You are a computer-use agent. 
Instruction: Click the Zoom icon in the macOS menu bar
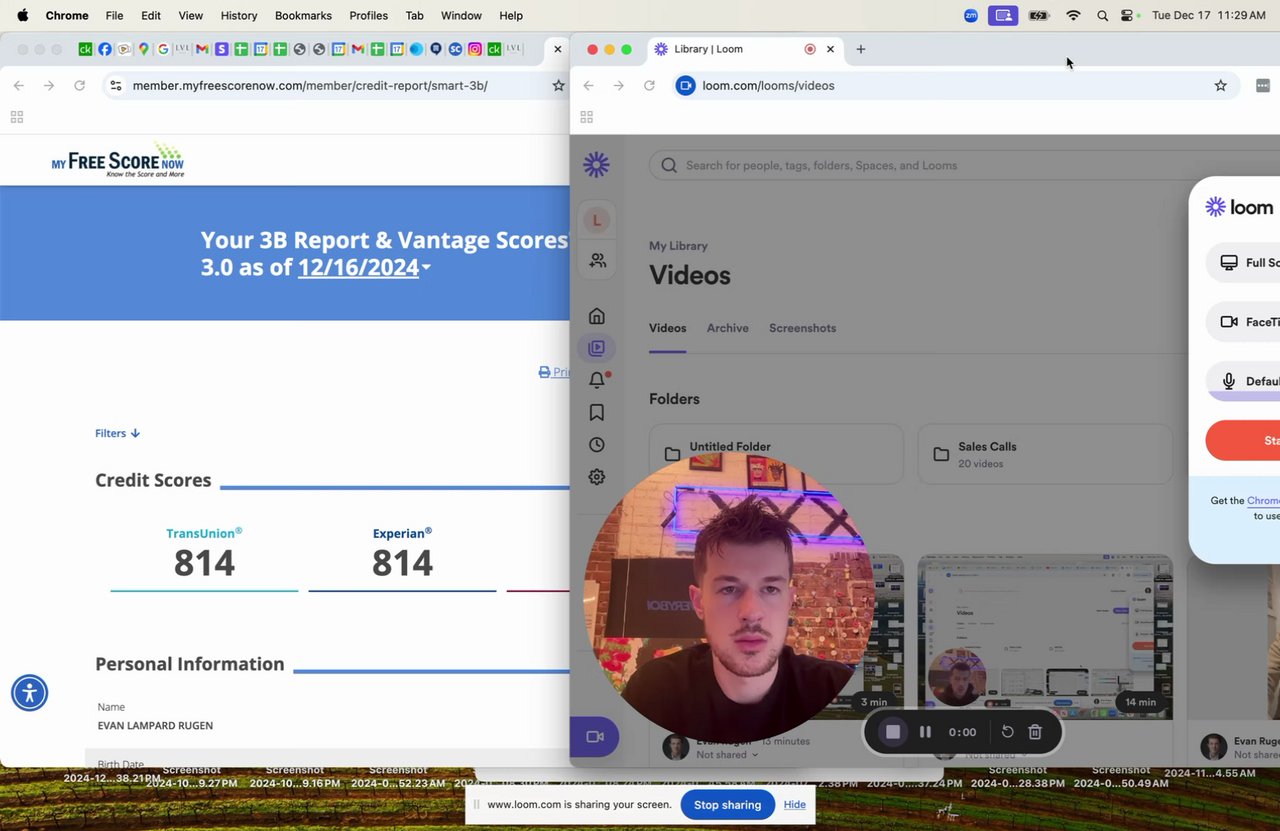point(971,16)
